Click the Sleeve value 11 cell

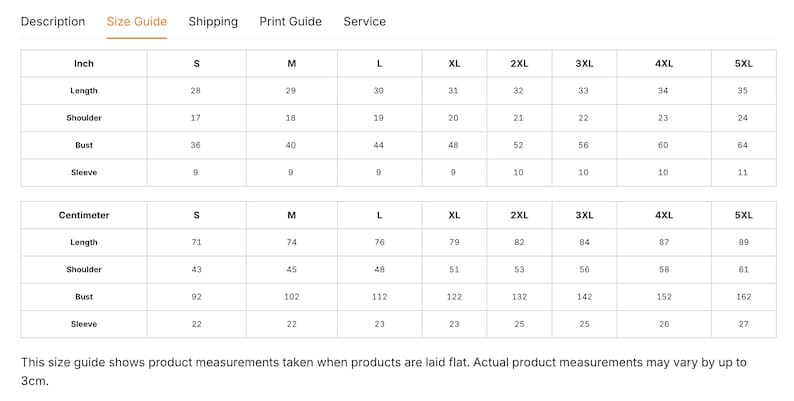click(x=743, y=173)
